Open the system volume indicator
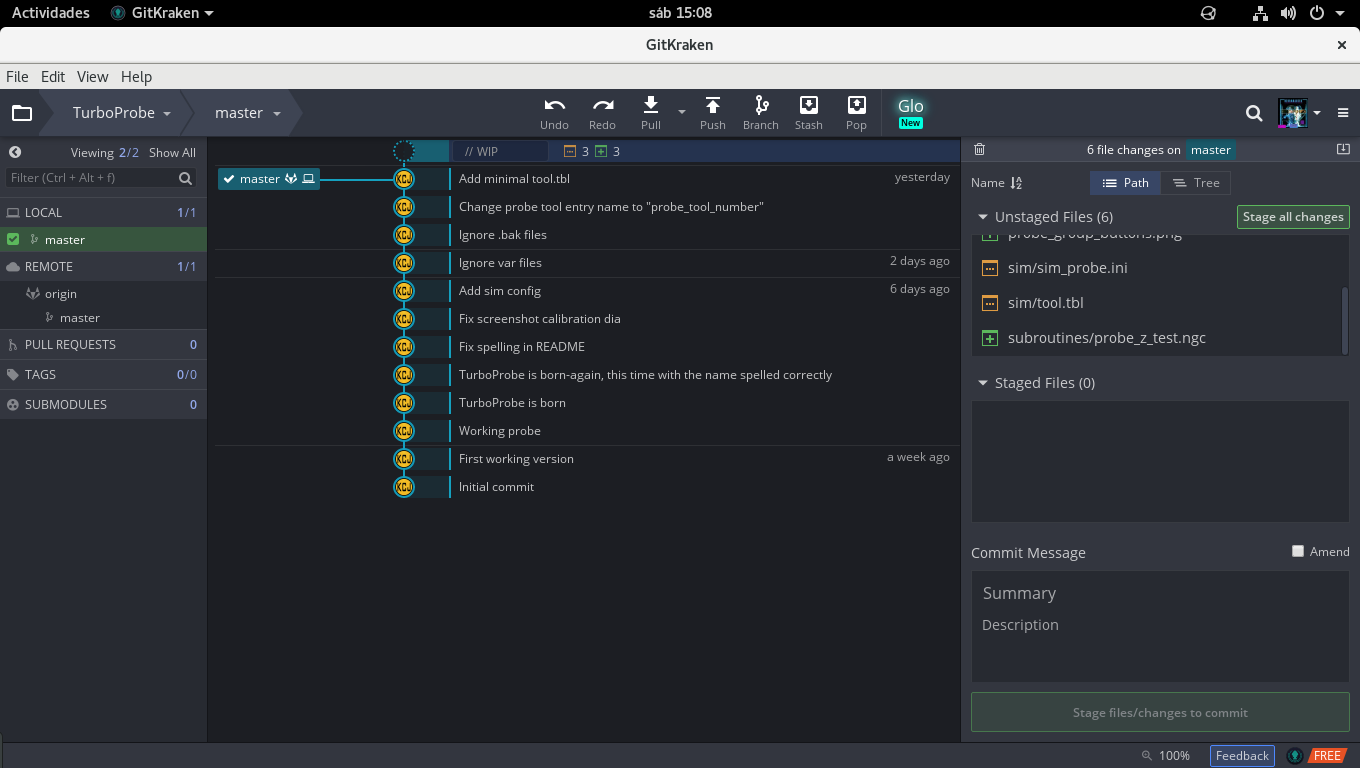The width and height of the screenshot is (1360, 768). tap(1288, 13)
